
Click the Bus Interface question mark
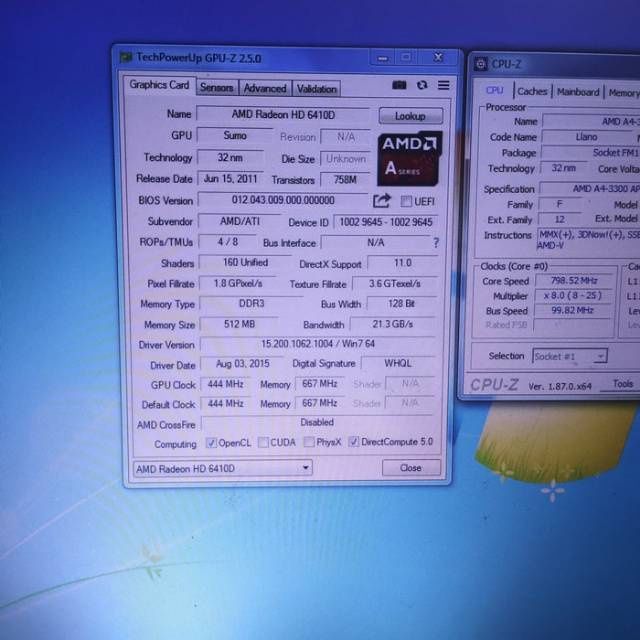point(436,242)
